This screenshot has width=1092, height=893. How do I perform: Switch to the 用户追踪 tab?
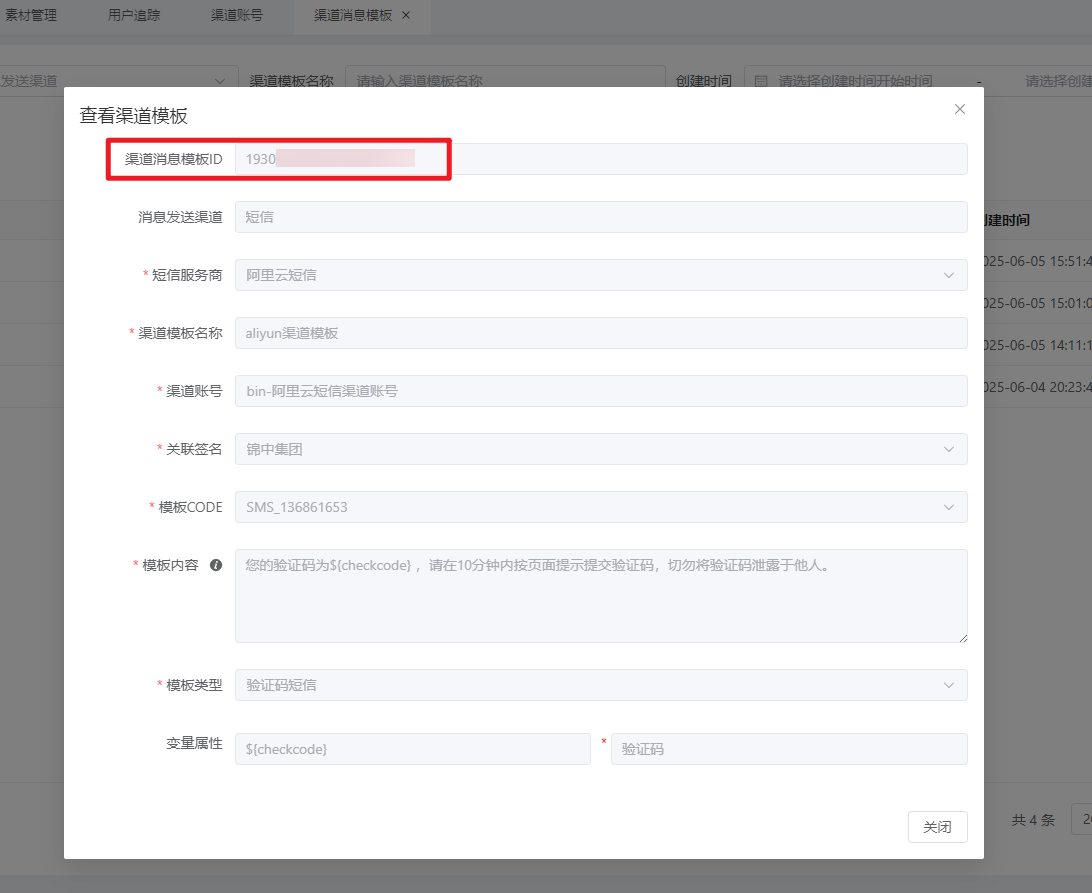pyautogui.click(x=134, y=15)
